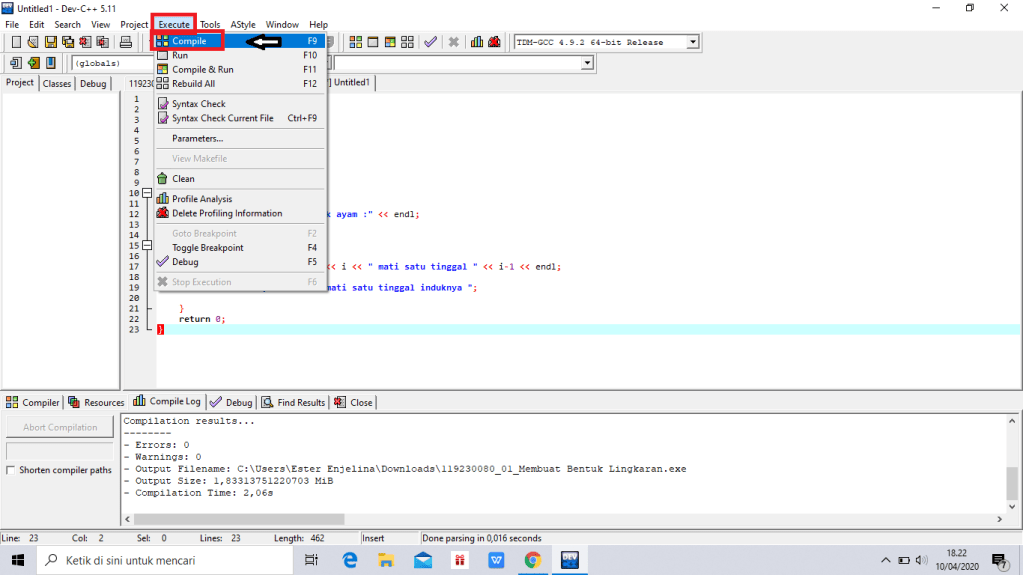Select Compile from the Execute menu
Image resolution: width=1023 pixels, height=575 pixels.
(x=189, y=41)
